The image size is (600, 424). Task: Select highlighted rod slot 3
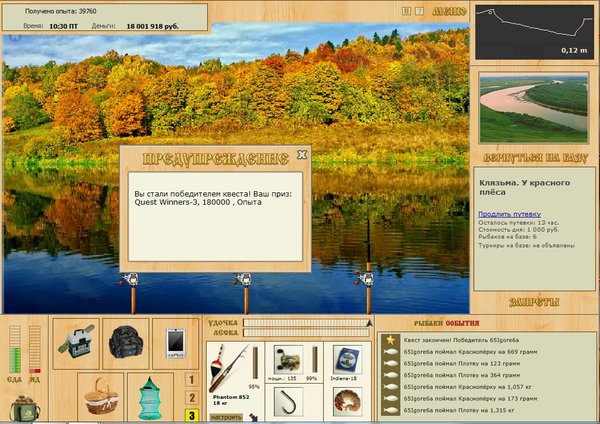pos(192,416)
